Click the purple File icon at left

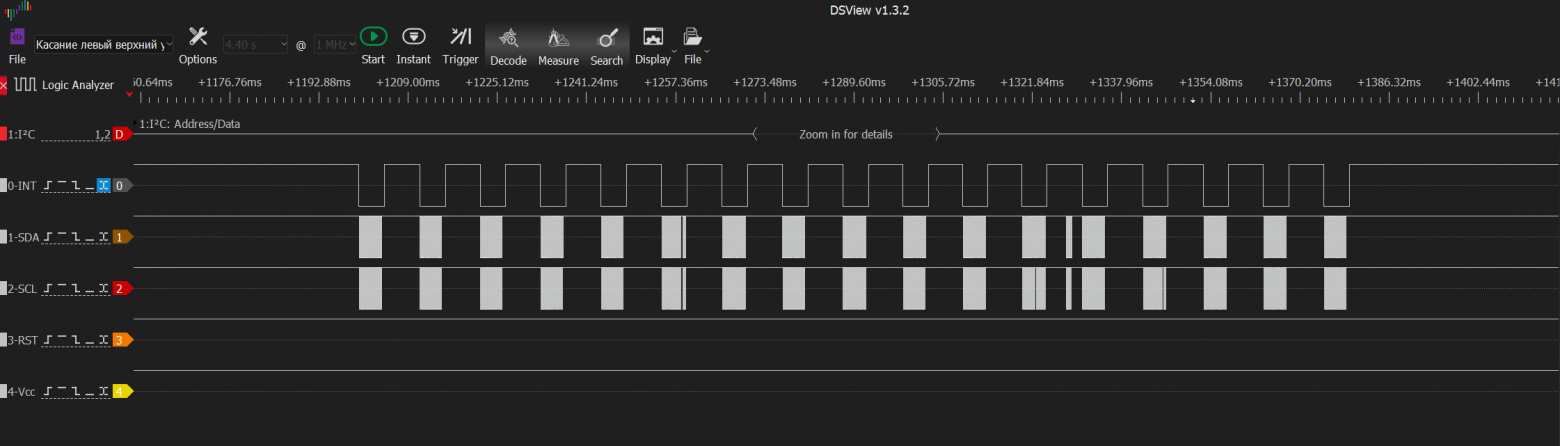(x=17, y=37)
